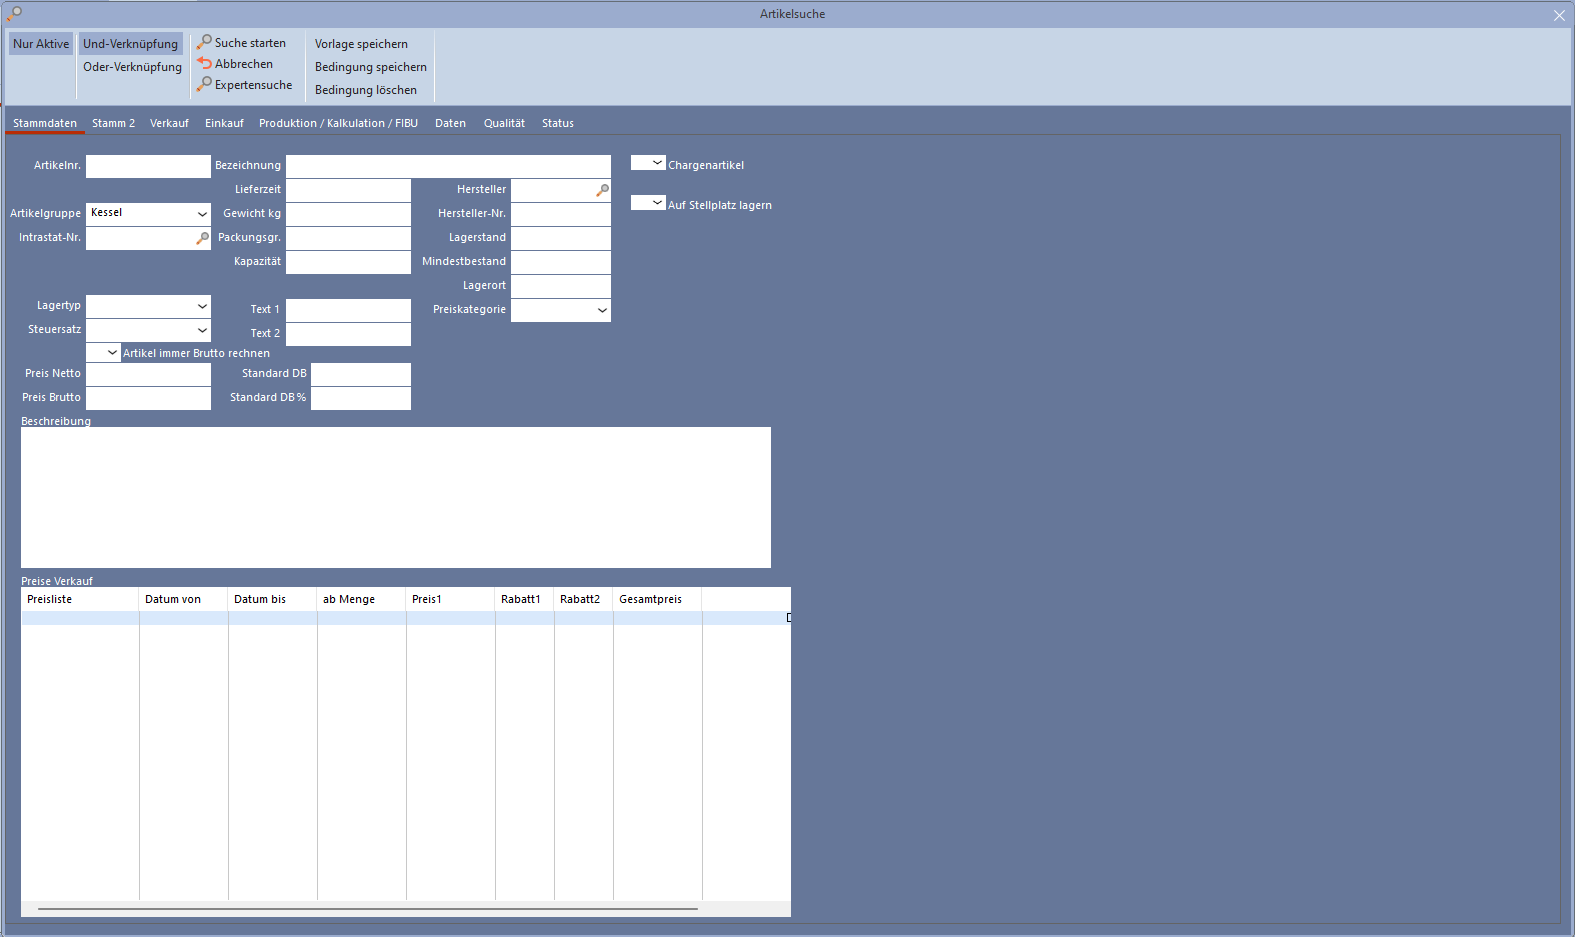Open the Chargenartikel selector dropdown
This screenshot has width=1575, height=937.
coord(657,163)
